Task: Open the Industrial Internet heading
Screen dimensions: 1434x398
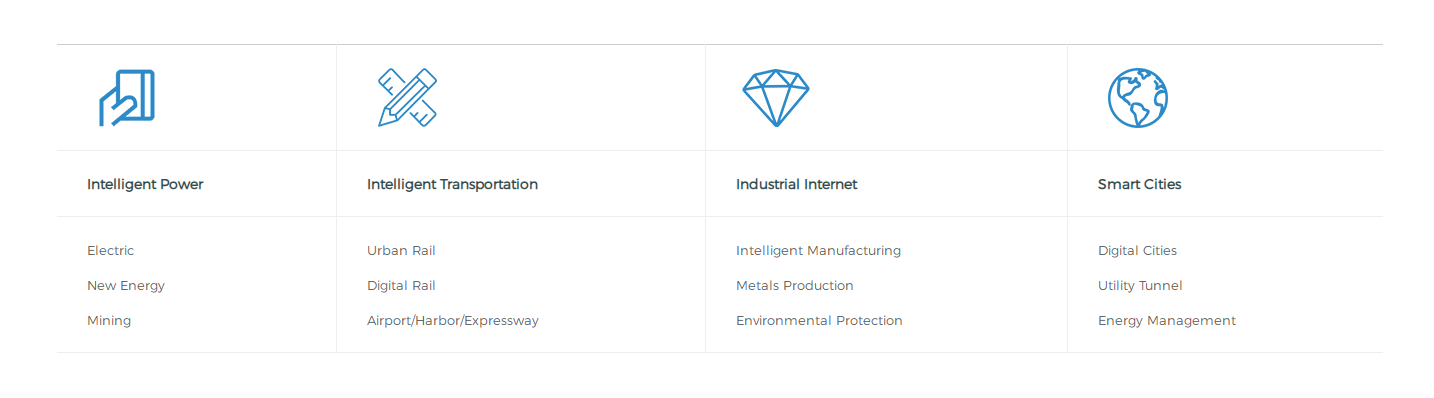Action: coord(796,184)
